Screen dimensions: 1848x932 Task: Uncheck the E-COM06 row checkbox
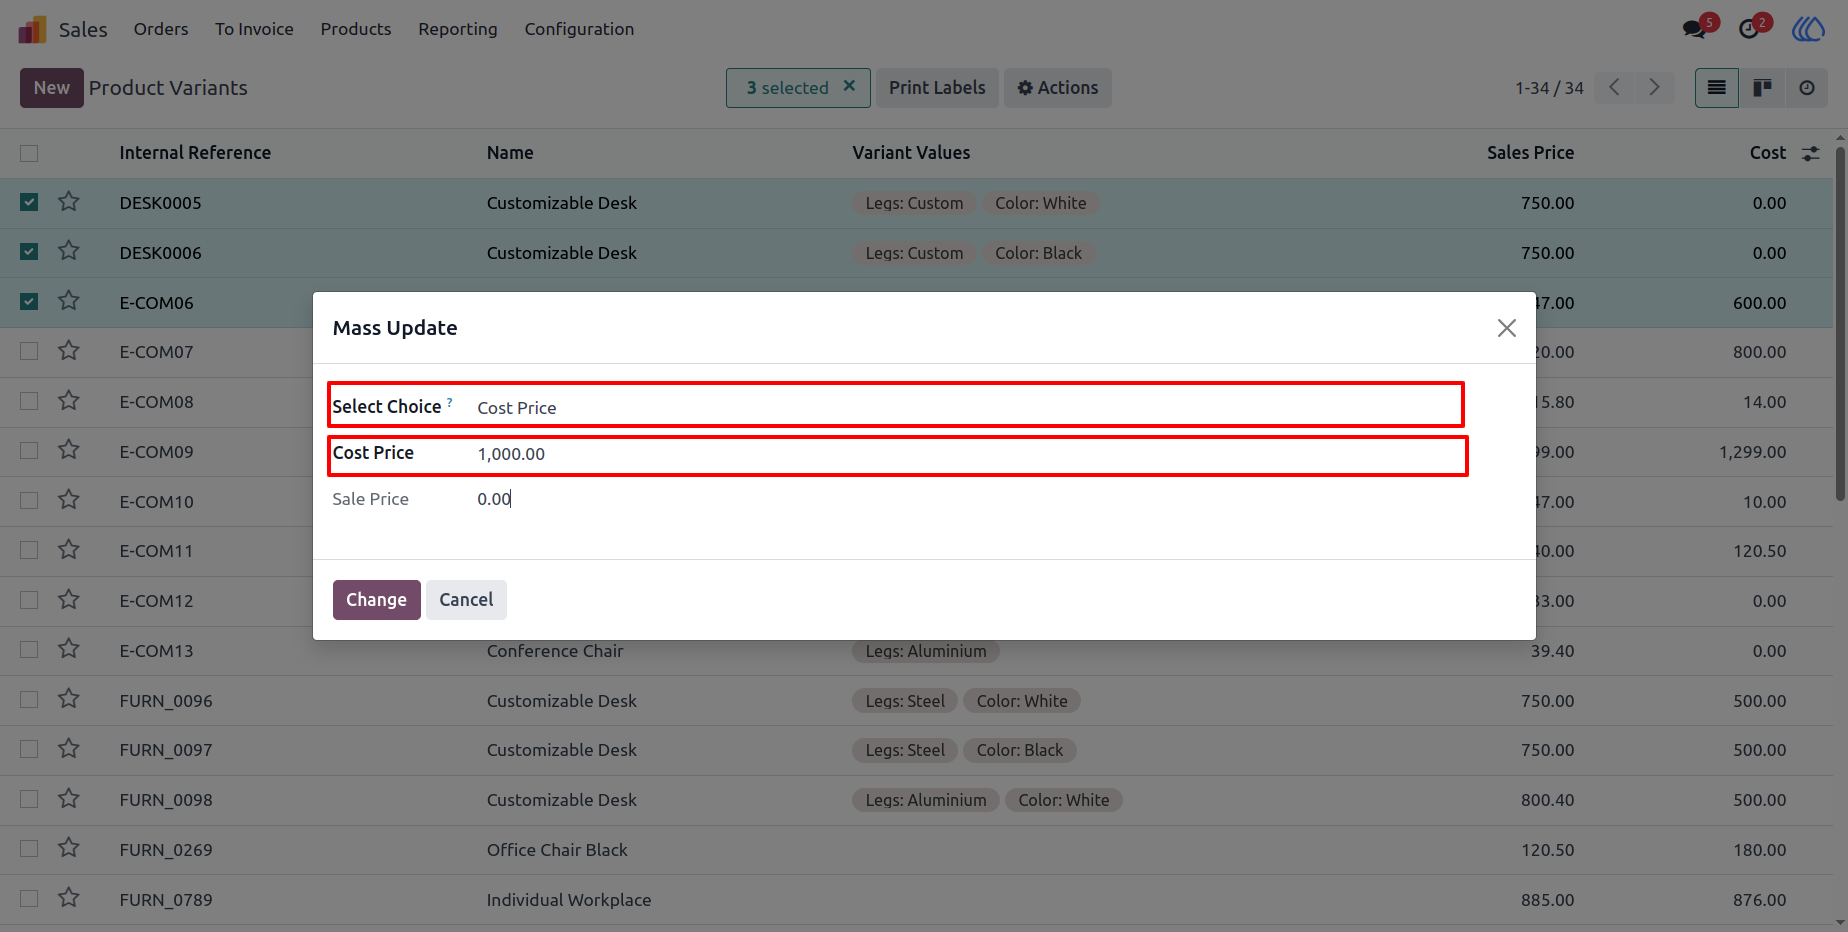click(29, 302)
